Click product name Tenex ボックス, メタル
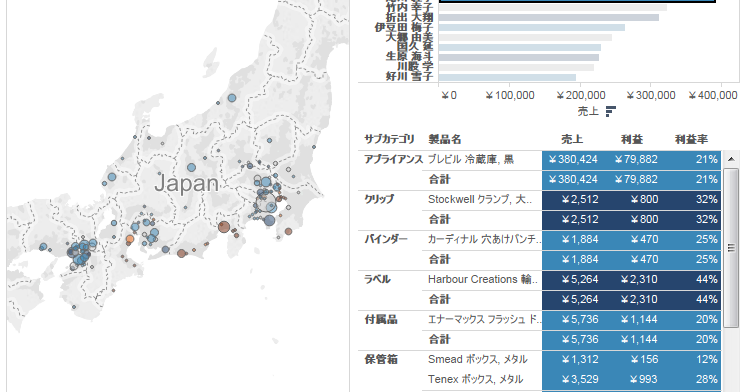This screenshot has height=392, width=746. pyautogui.click(x=475, y=379)
